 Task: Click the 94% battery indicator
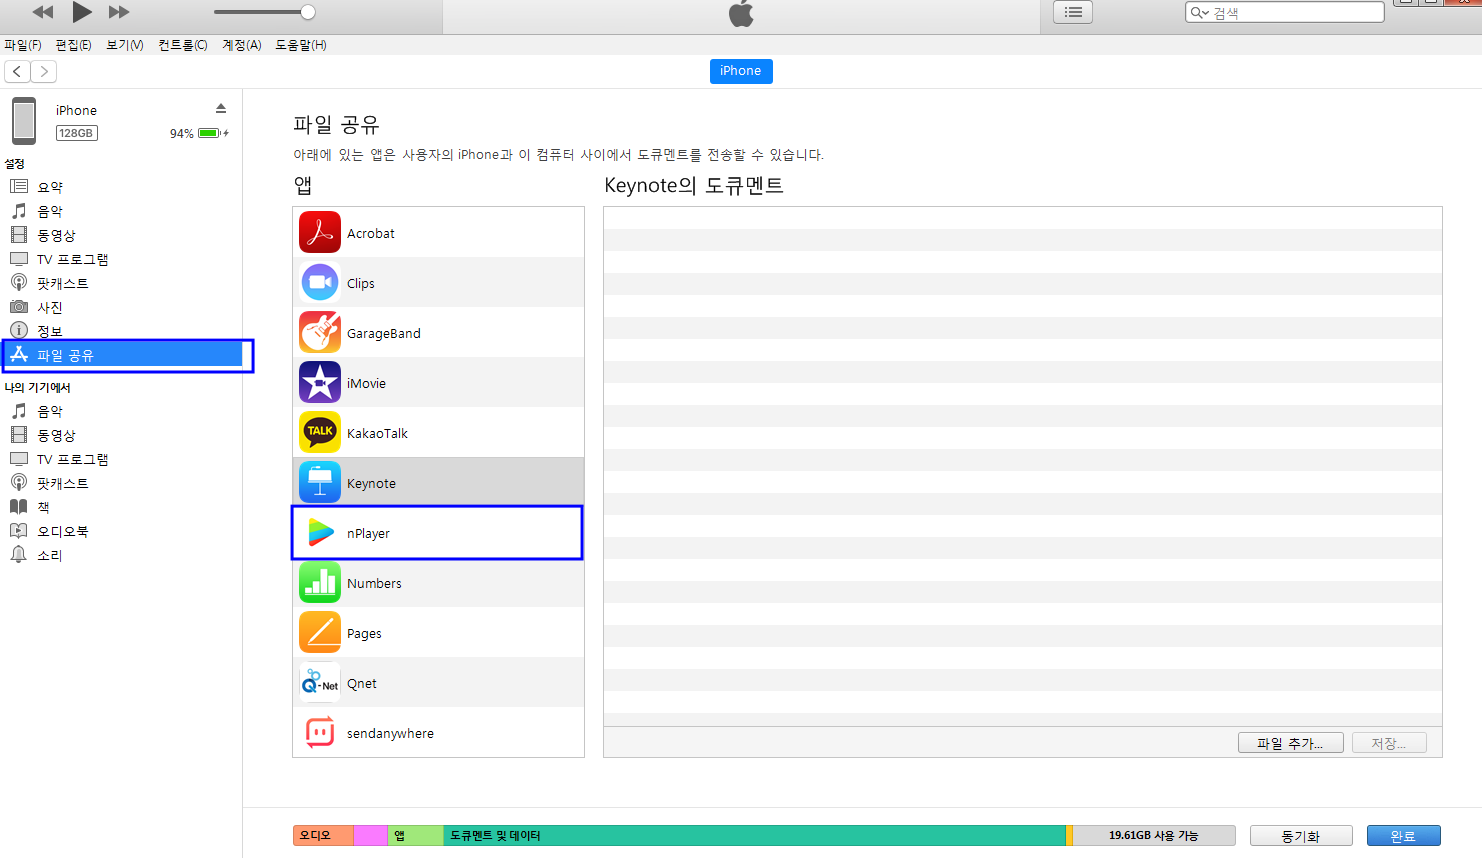pyautogui.click(x=199, y=133)
